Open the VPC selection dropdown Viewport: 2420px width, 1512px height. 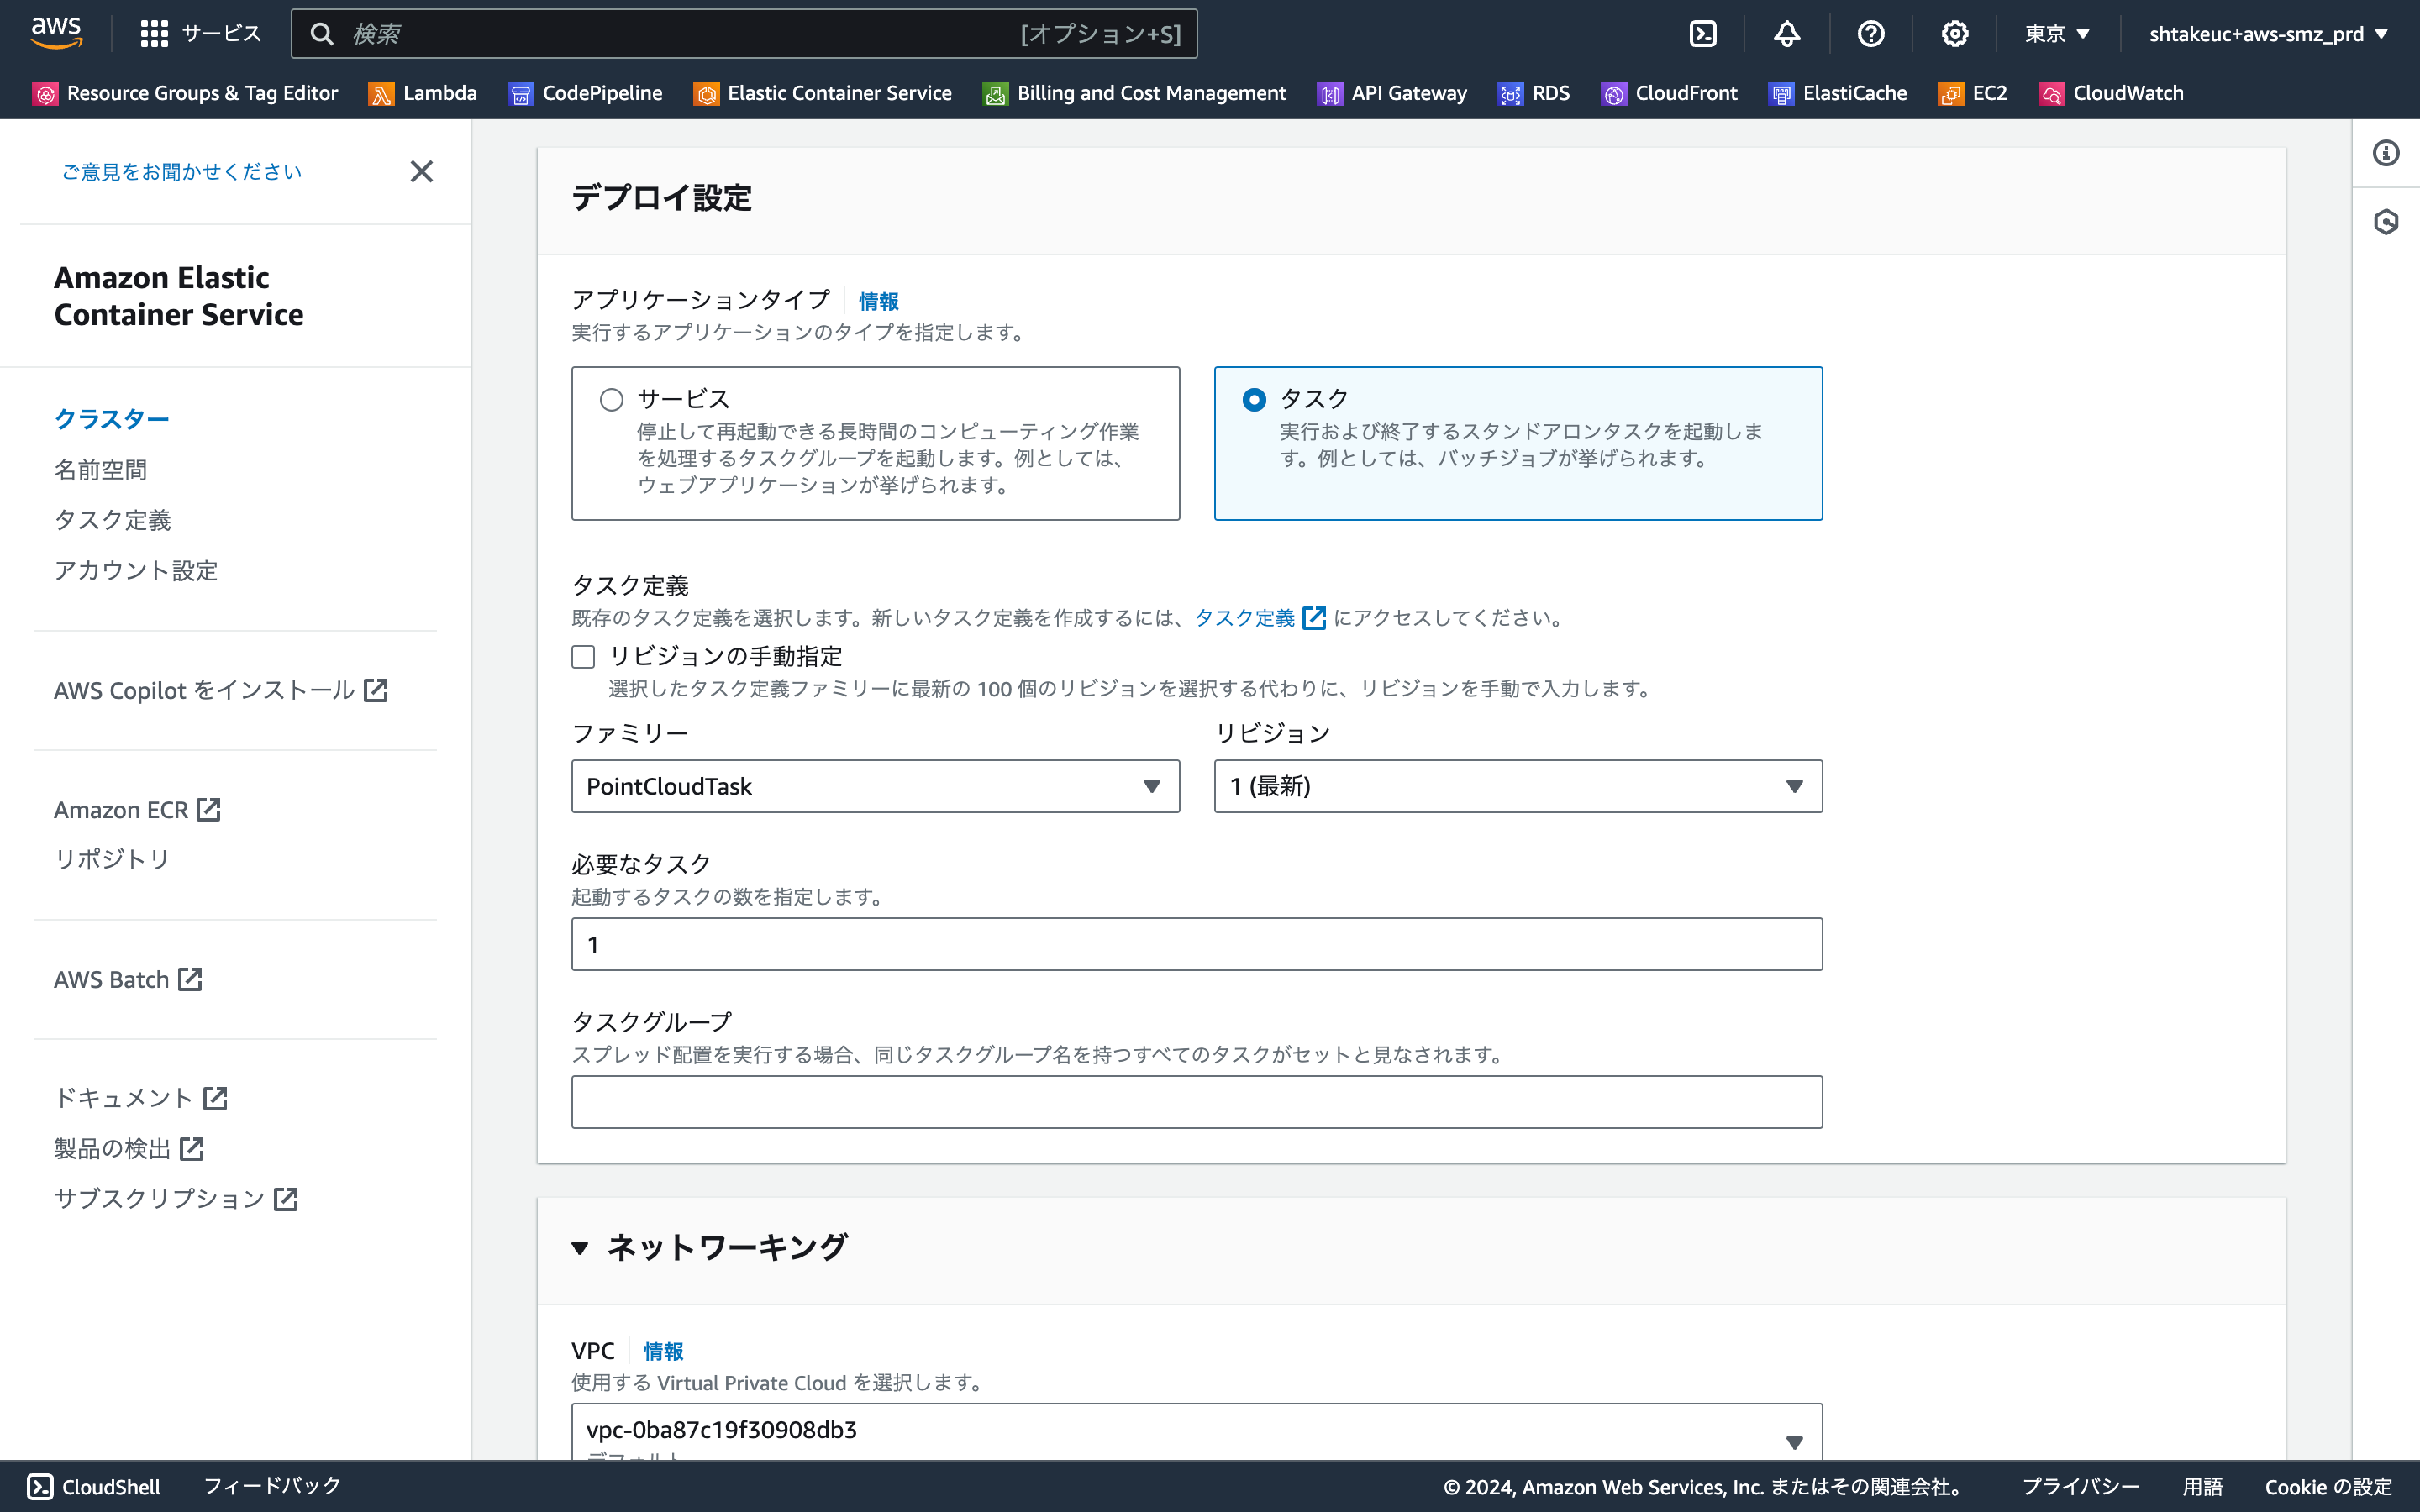click(1197, 1432)
